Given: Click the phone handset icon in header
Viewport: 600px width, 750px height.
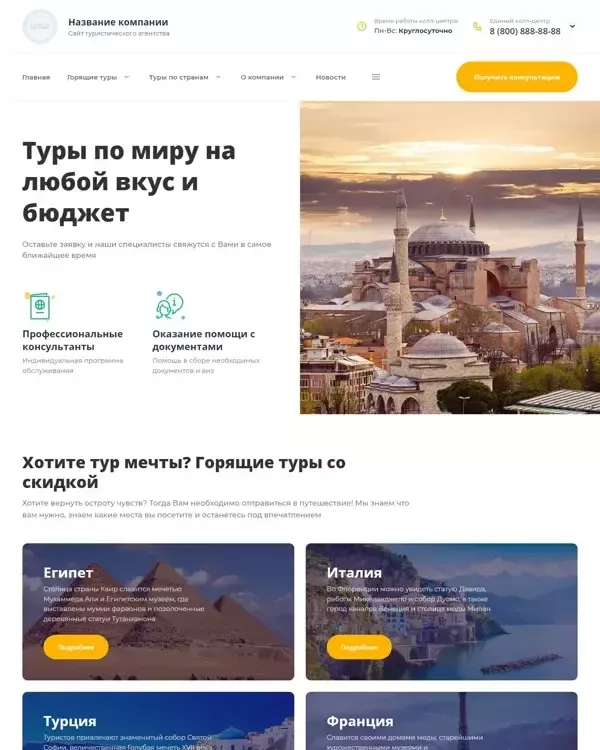Looking at the screenshot, I should click(x=477, y=26).
